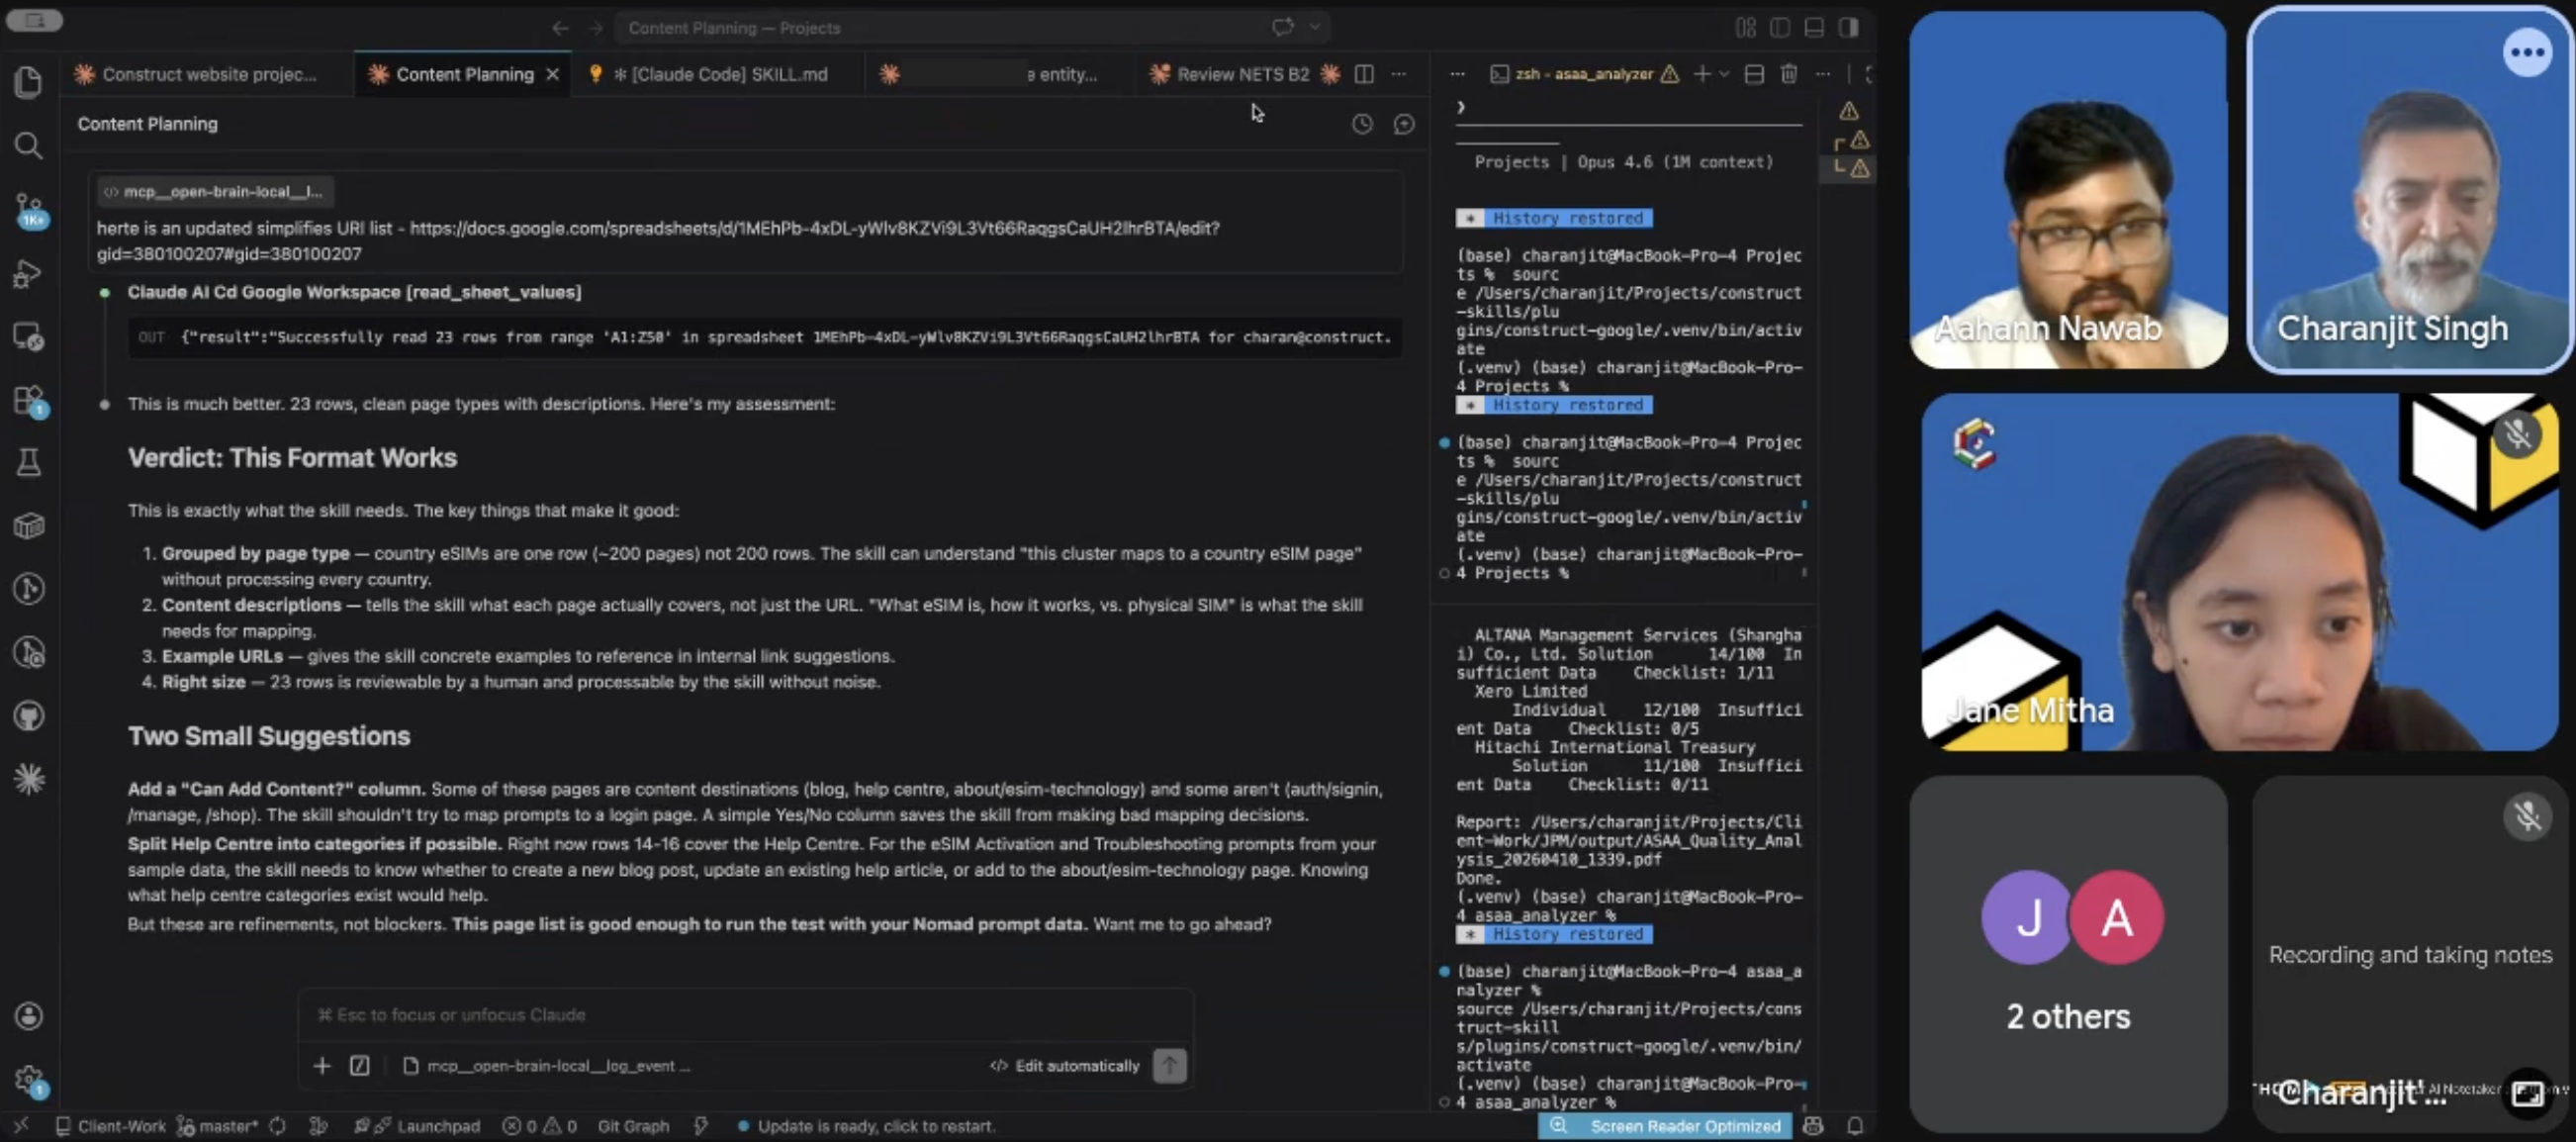The width and height of the screenshot is (2576, 1142).
Task: Open Git Graph from status bar
Action: pyautogui.click(x=632, y=1126)
